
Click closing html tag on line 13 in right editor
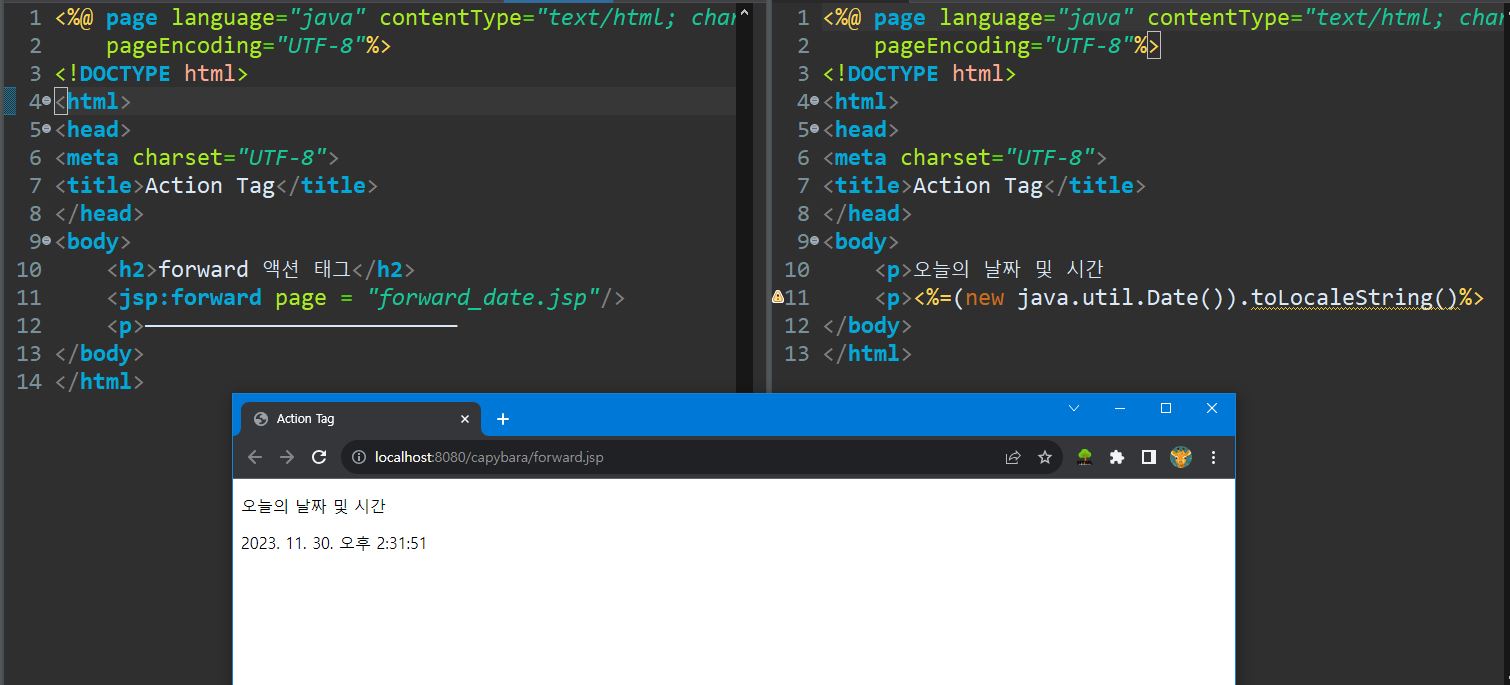pyautogui.click(x=867, y=353)
